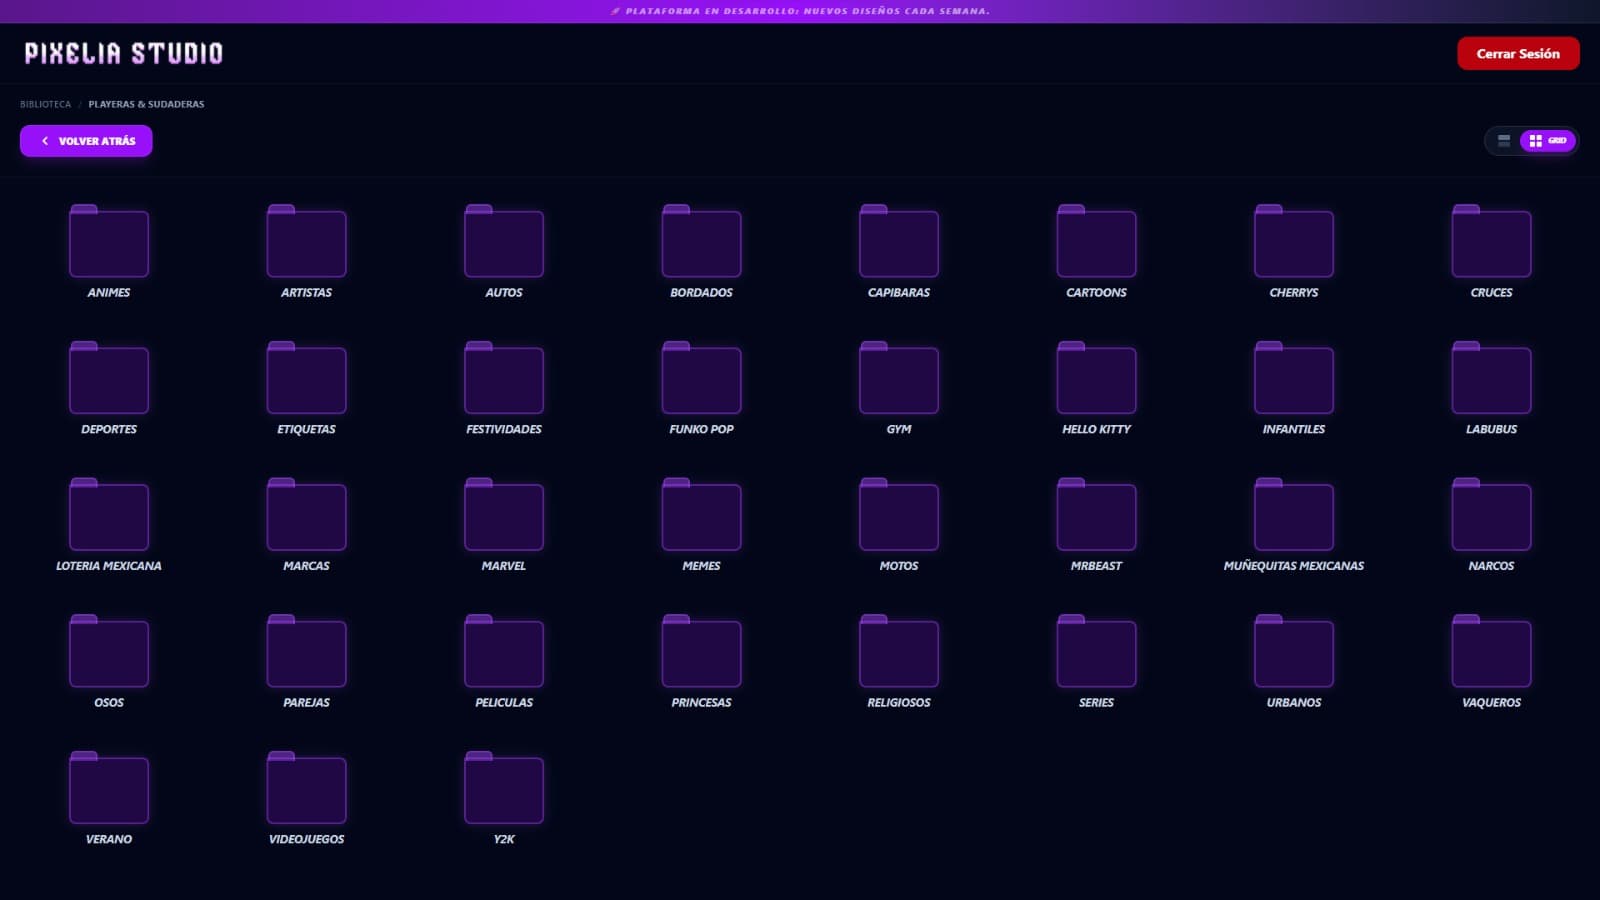Image resolution: width=1600 pixels, height=900 pixels.
Task: Navigate to BIBLIOTECA in the breadcrumb
Action: (x=46, y=103)
